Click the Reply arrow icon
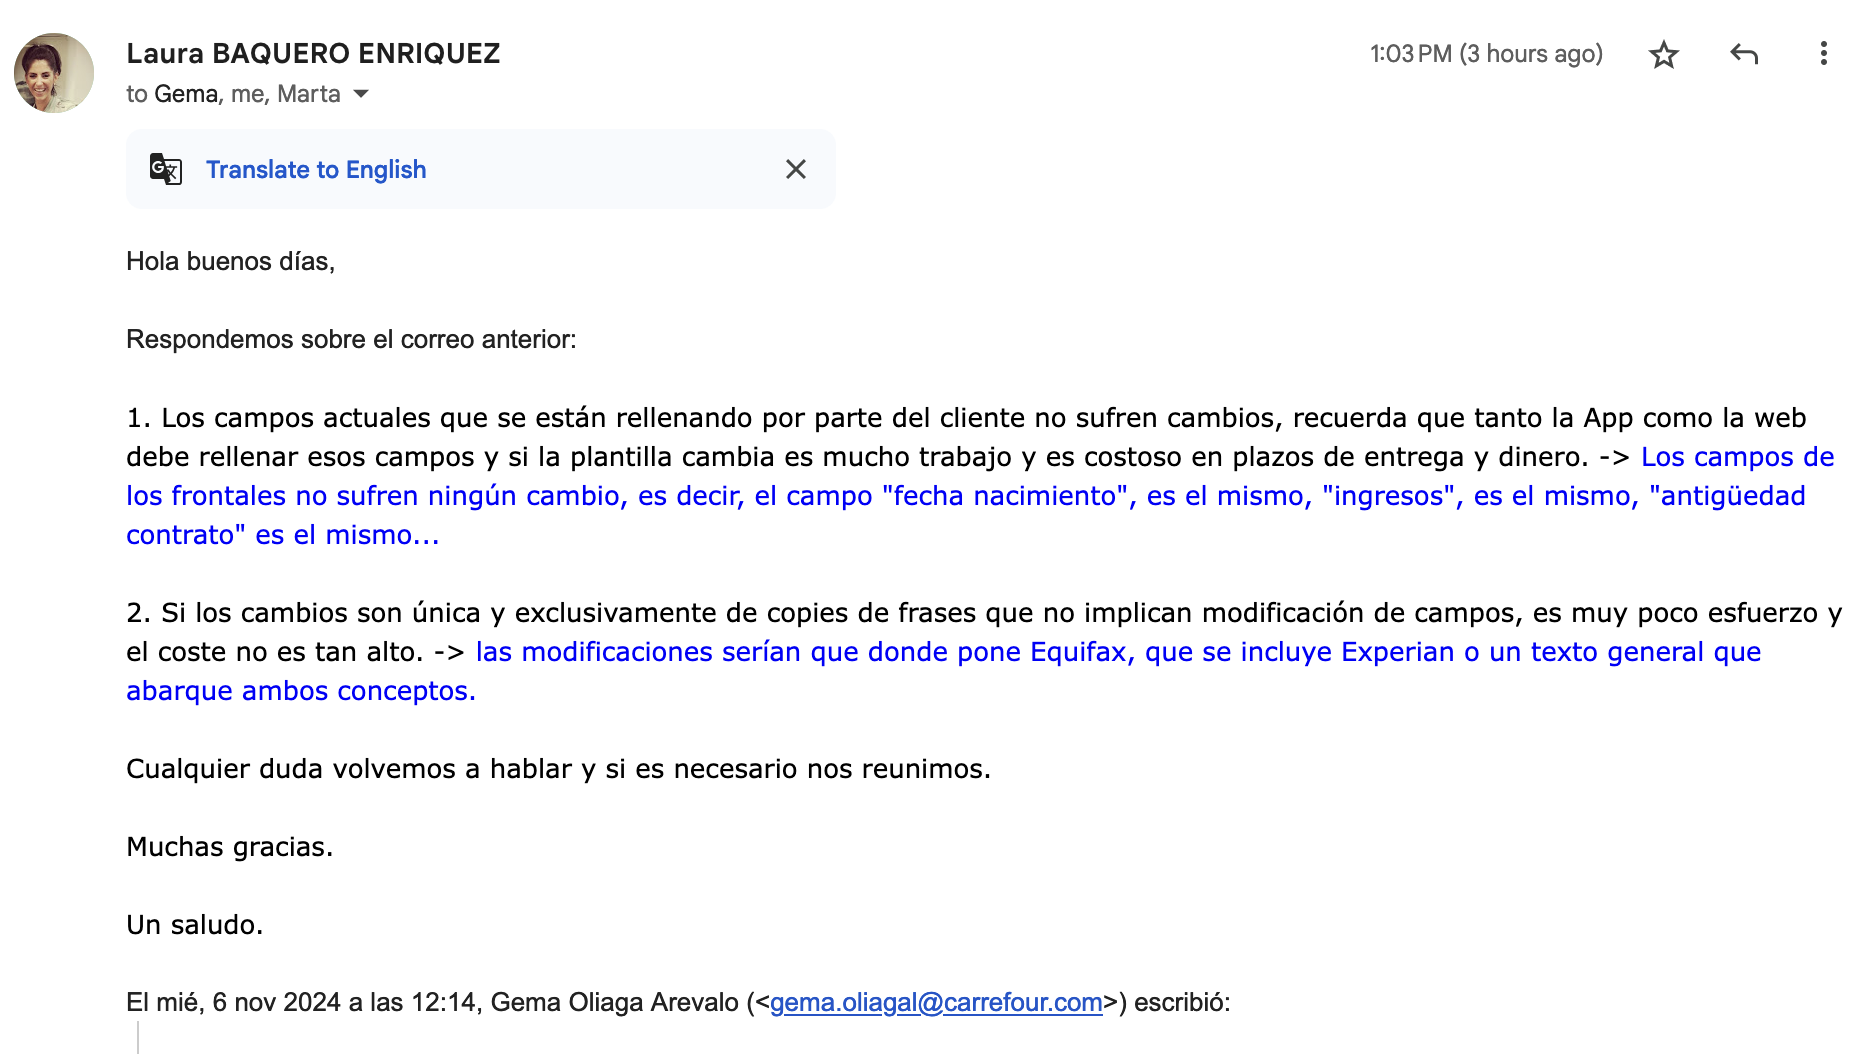The image size is (1866, 1054). [x=1744, y=54]
